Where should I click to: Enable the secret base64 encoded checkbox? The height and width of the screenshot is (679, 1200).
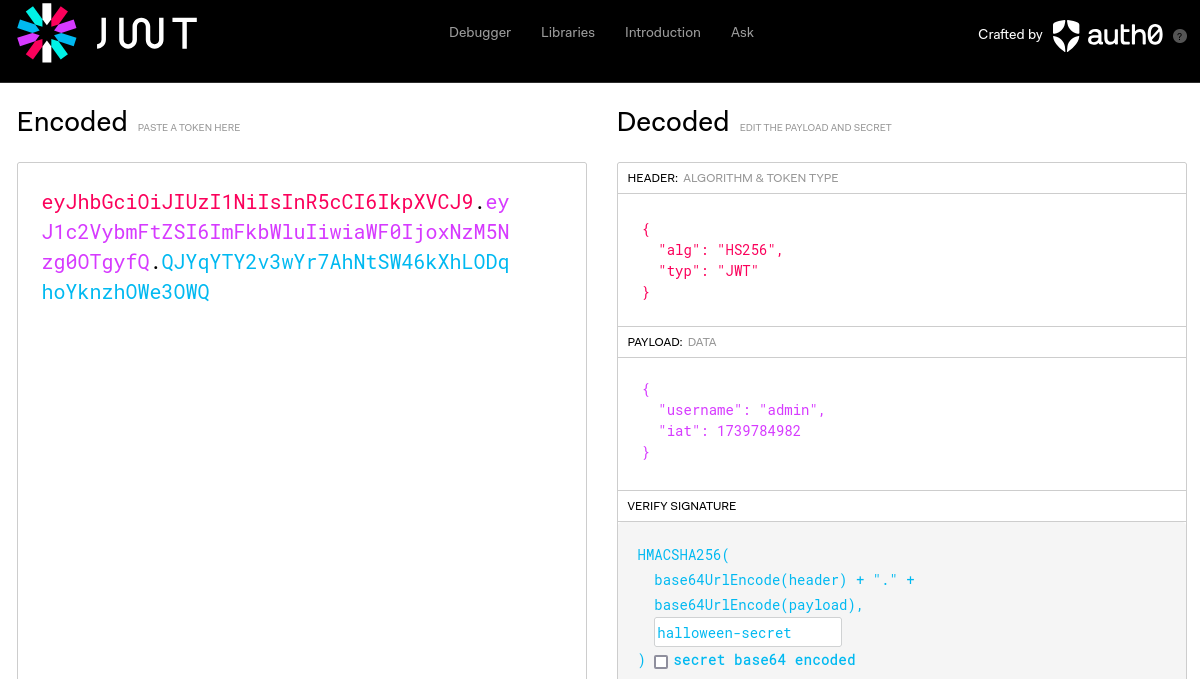tap(661, 661)
